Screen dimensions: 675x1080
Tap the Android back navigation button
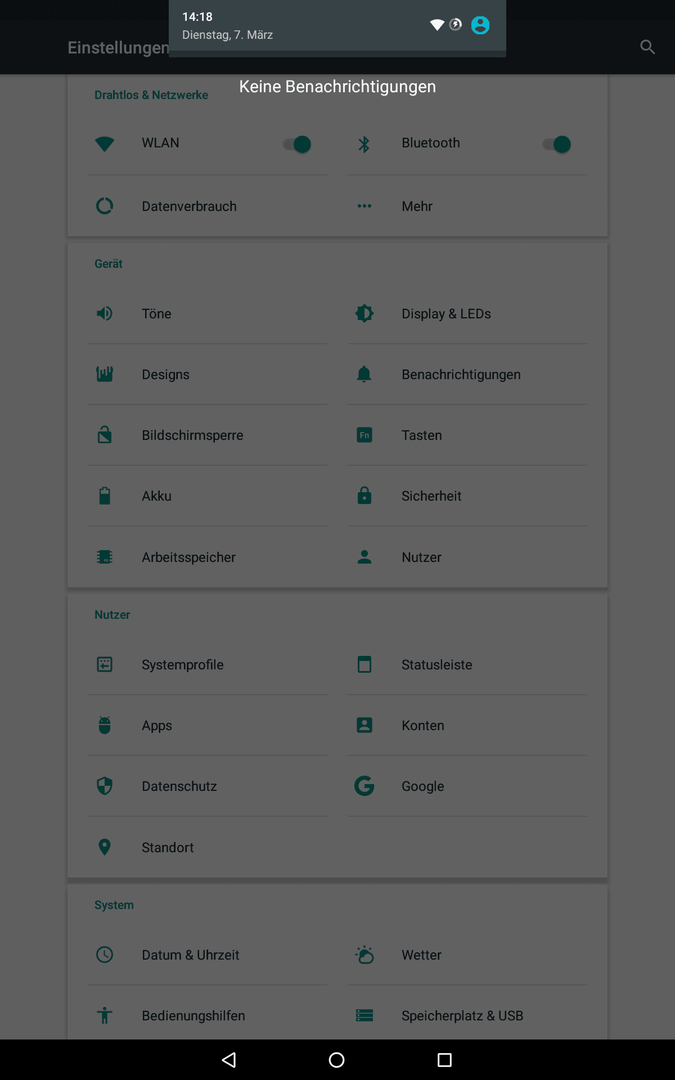[x=229, y=1059]
